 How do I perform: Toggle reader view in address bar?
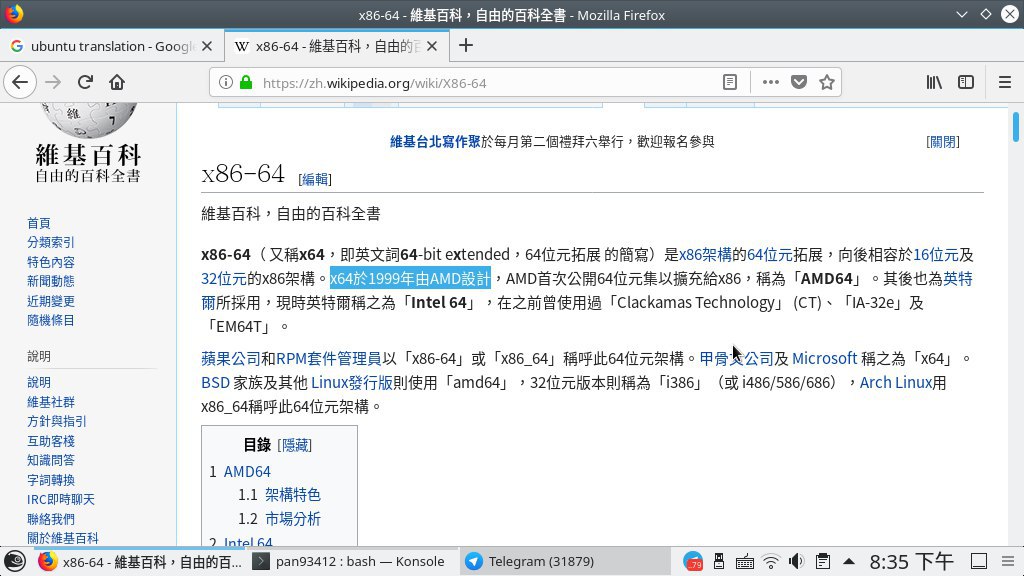click(x=729, y=82)
